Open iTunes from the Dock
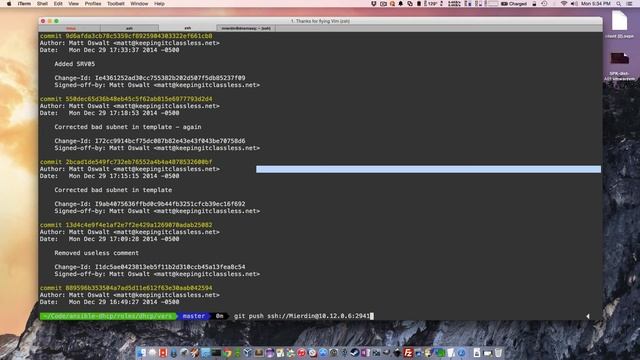This screenshot has height=360, width=640. coord(301,353)
